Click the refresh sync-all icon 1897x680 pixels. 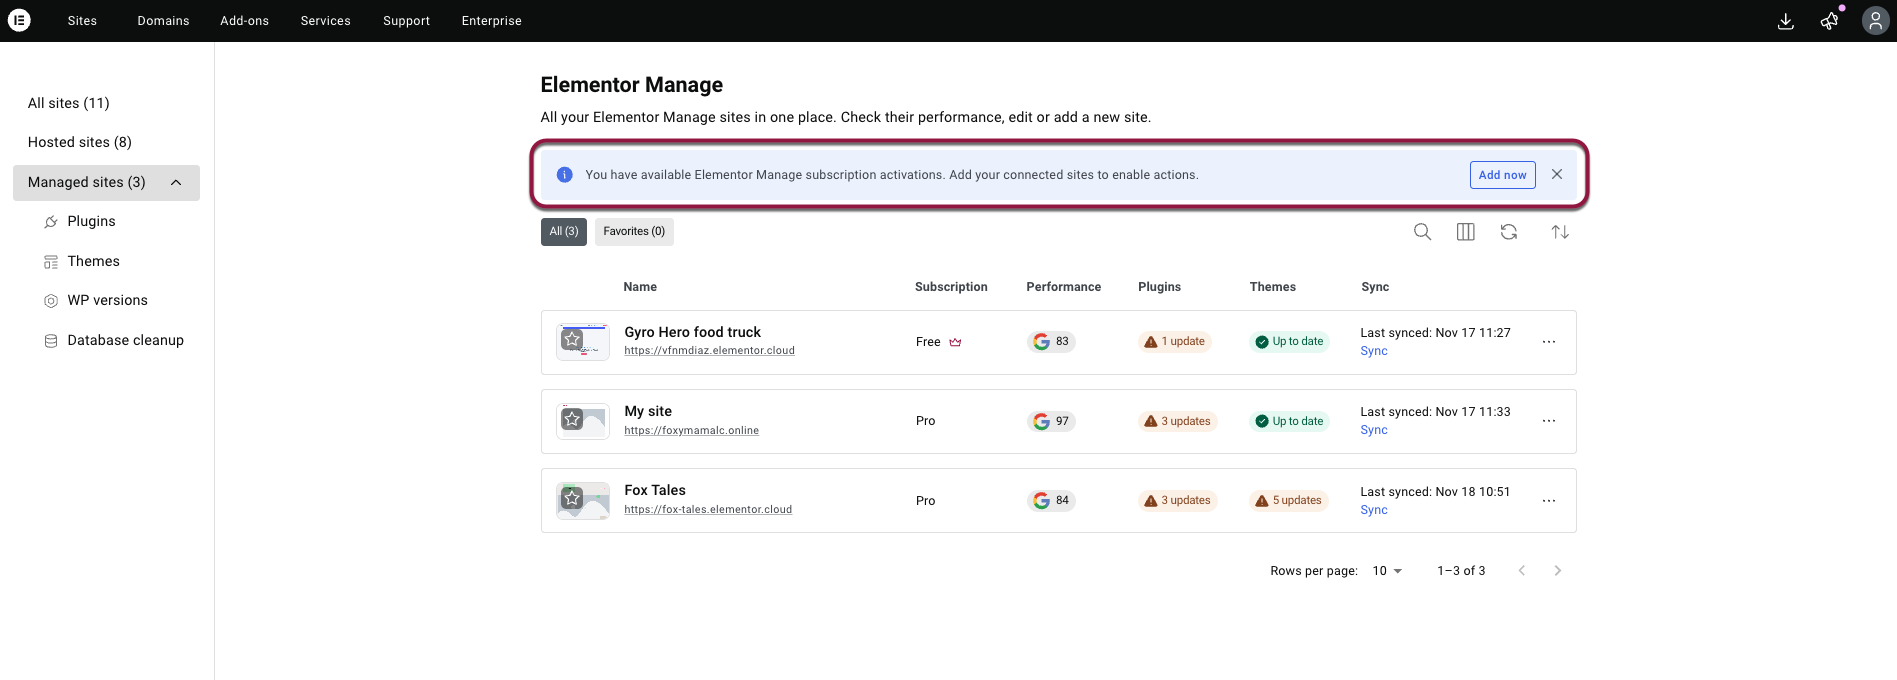tap(1509, 232)
